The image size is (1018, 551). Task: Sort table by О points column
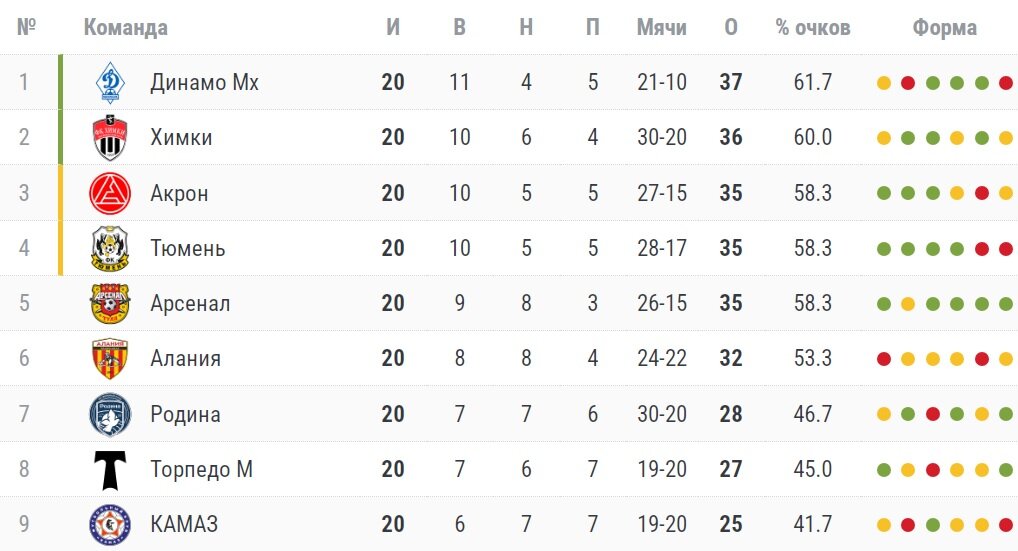click(x=731, y=27)
